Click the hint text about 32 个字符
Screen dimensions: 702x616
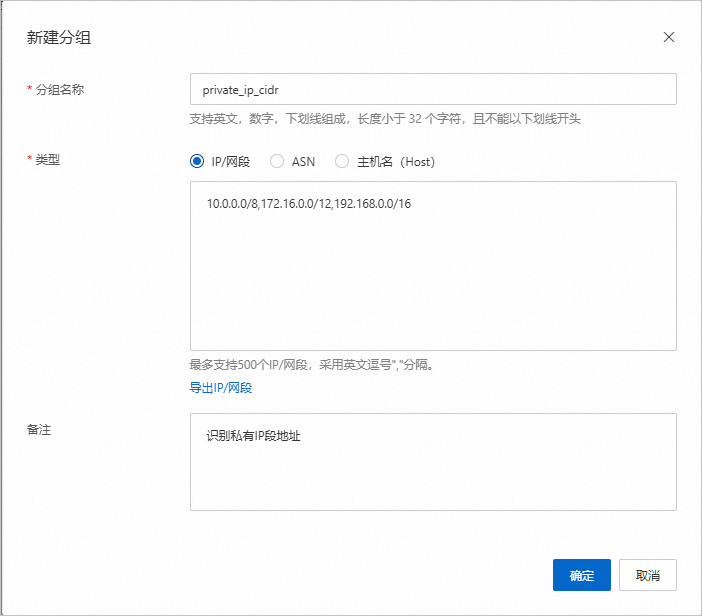[x=385, y=119]
